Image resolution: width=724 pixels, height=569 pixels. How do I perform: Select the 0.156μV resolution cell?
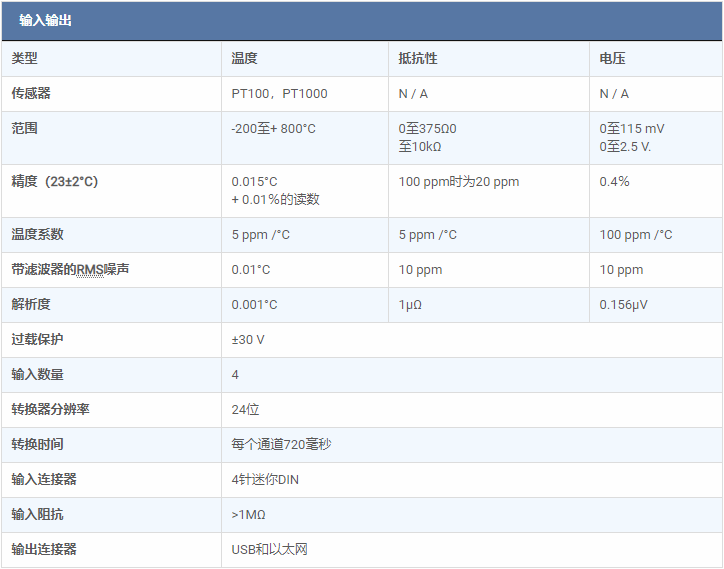(x=623, y=305)
